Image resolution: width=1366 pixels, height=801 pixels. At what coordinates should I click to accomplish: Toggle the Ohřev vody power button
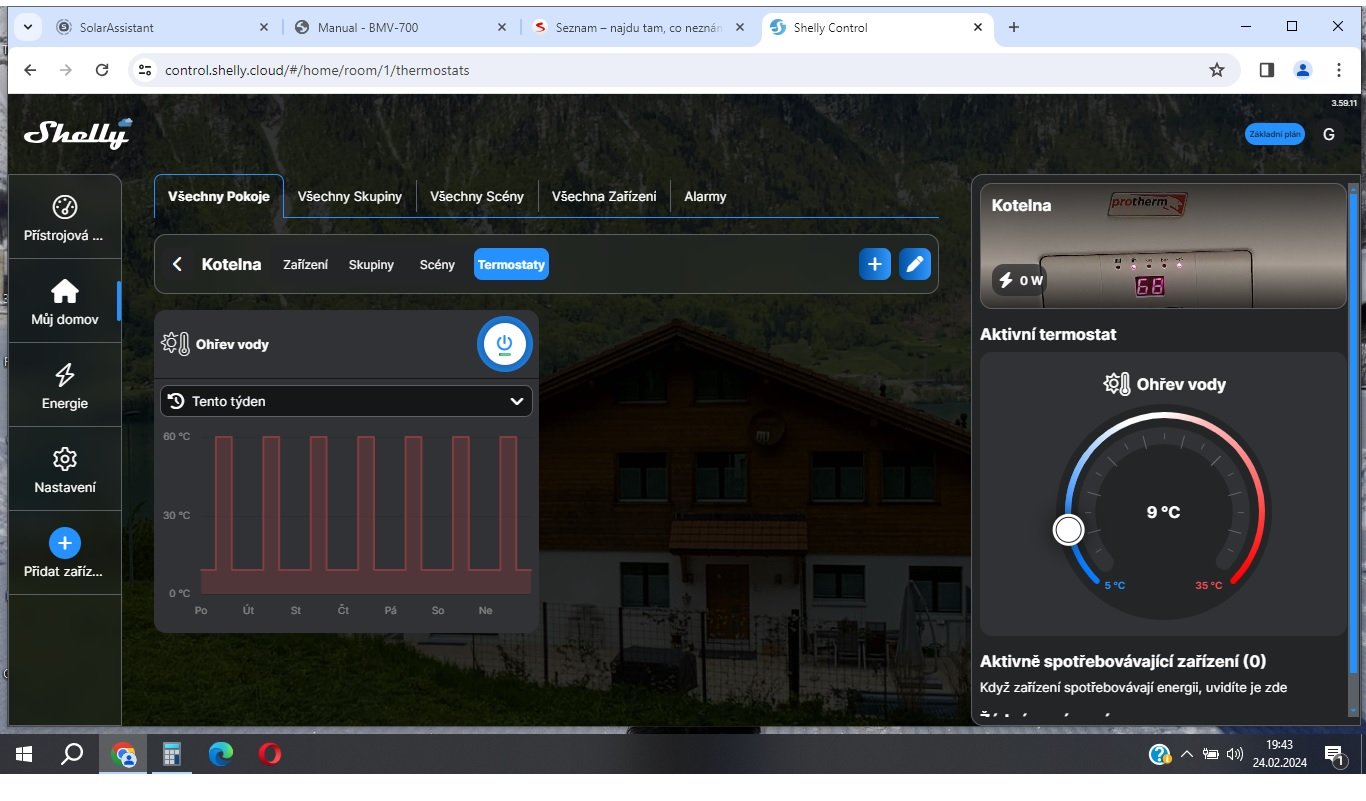click(504, 344)
